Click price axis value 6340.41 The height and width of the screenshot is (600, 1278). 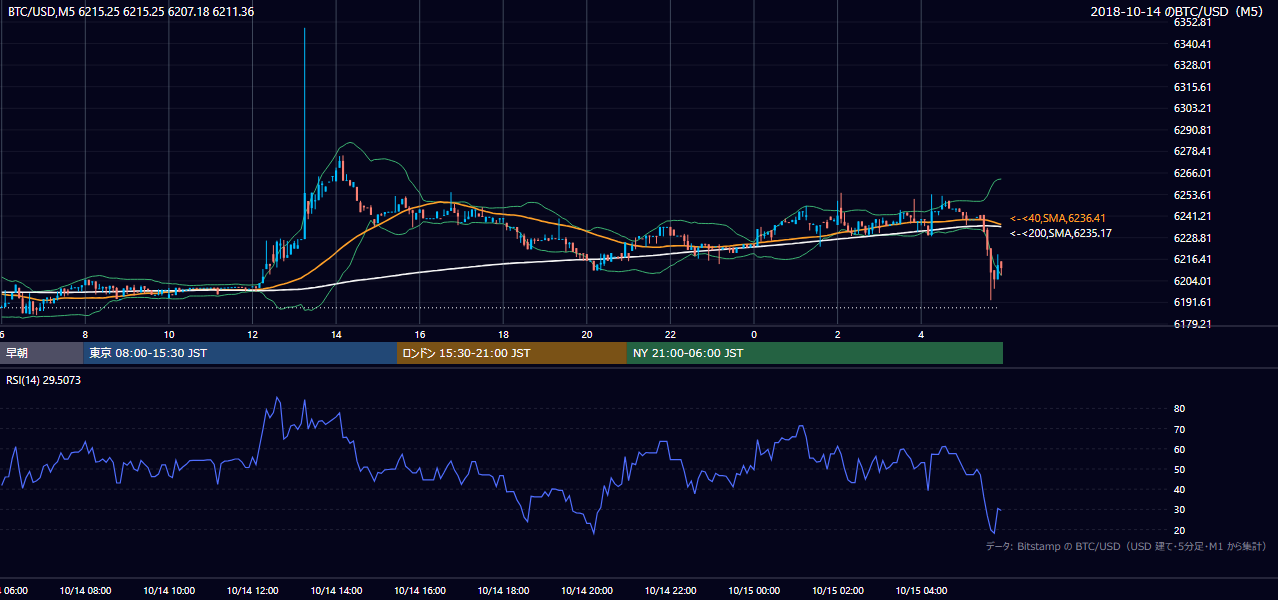1193,44
